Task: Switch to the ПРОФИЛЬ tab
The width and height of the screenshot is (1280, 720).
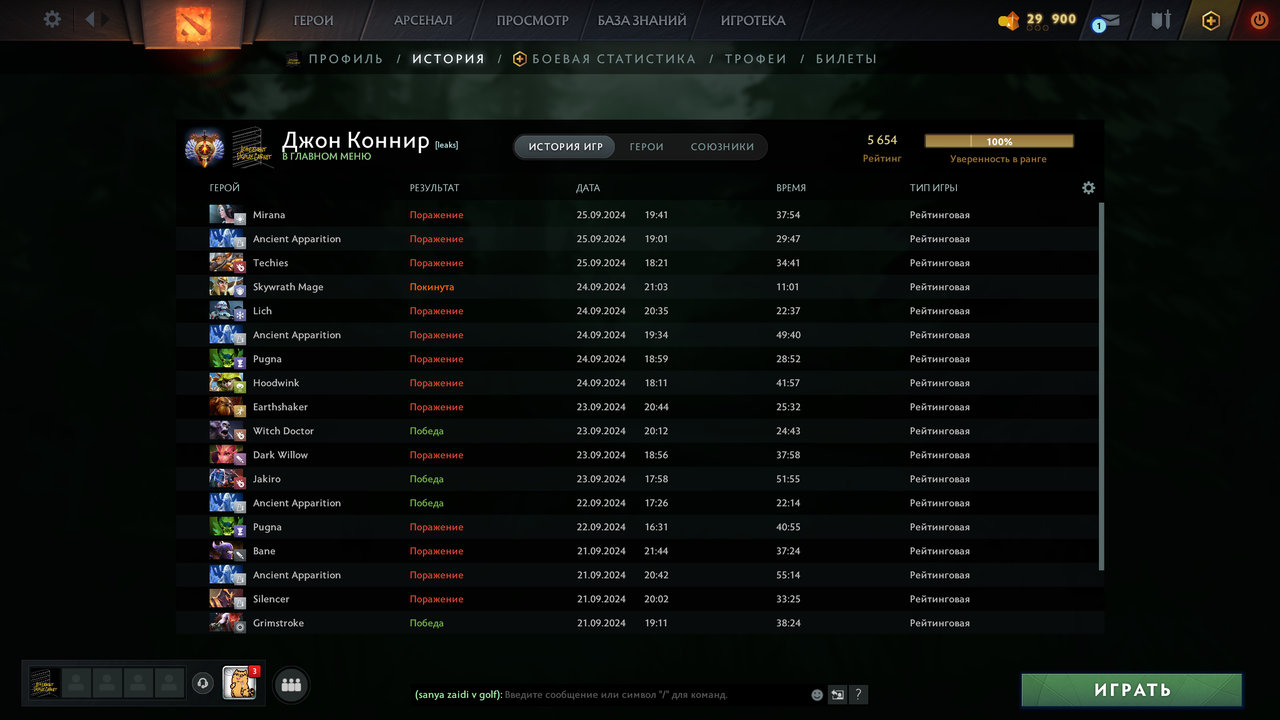Action: click(x=346, y=59)
